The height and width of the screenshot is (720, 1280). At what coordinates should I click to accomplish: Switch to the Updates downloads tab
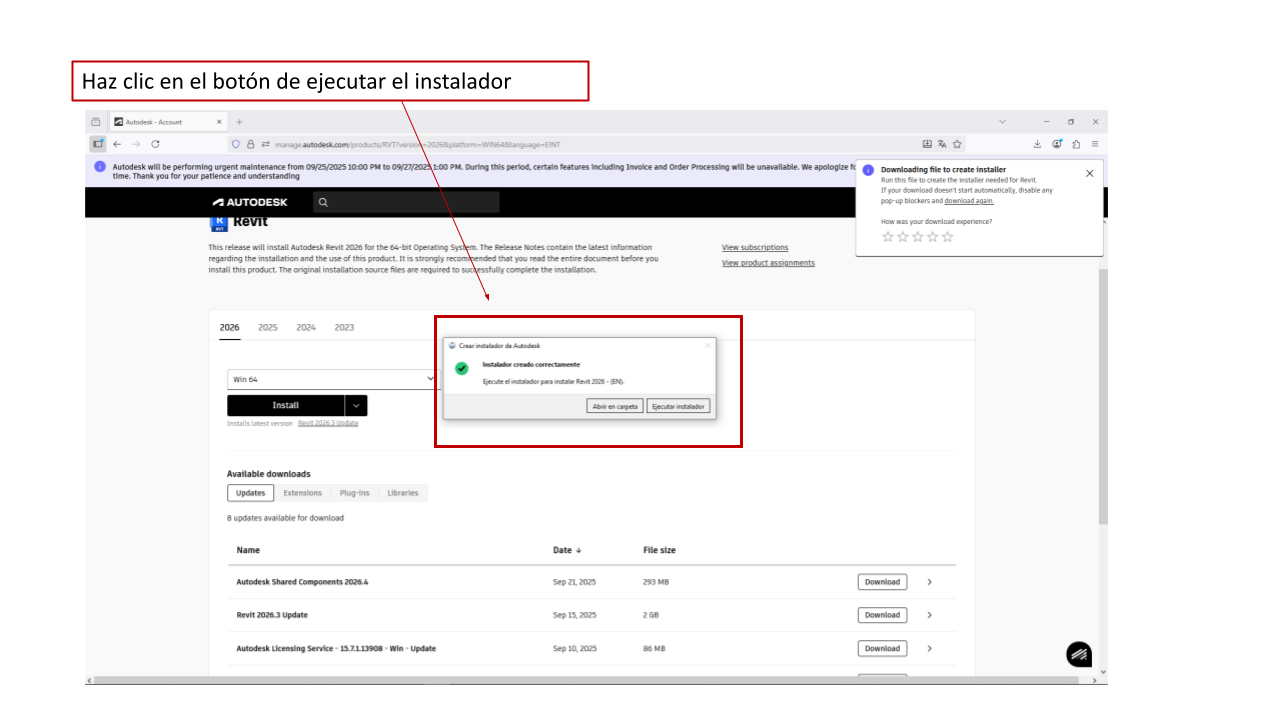pyautogui.click(x=250, y=493)
